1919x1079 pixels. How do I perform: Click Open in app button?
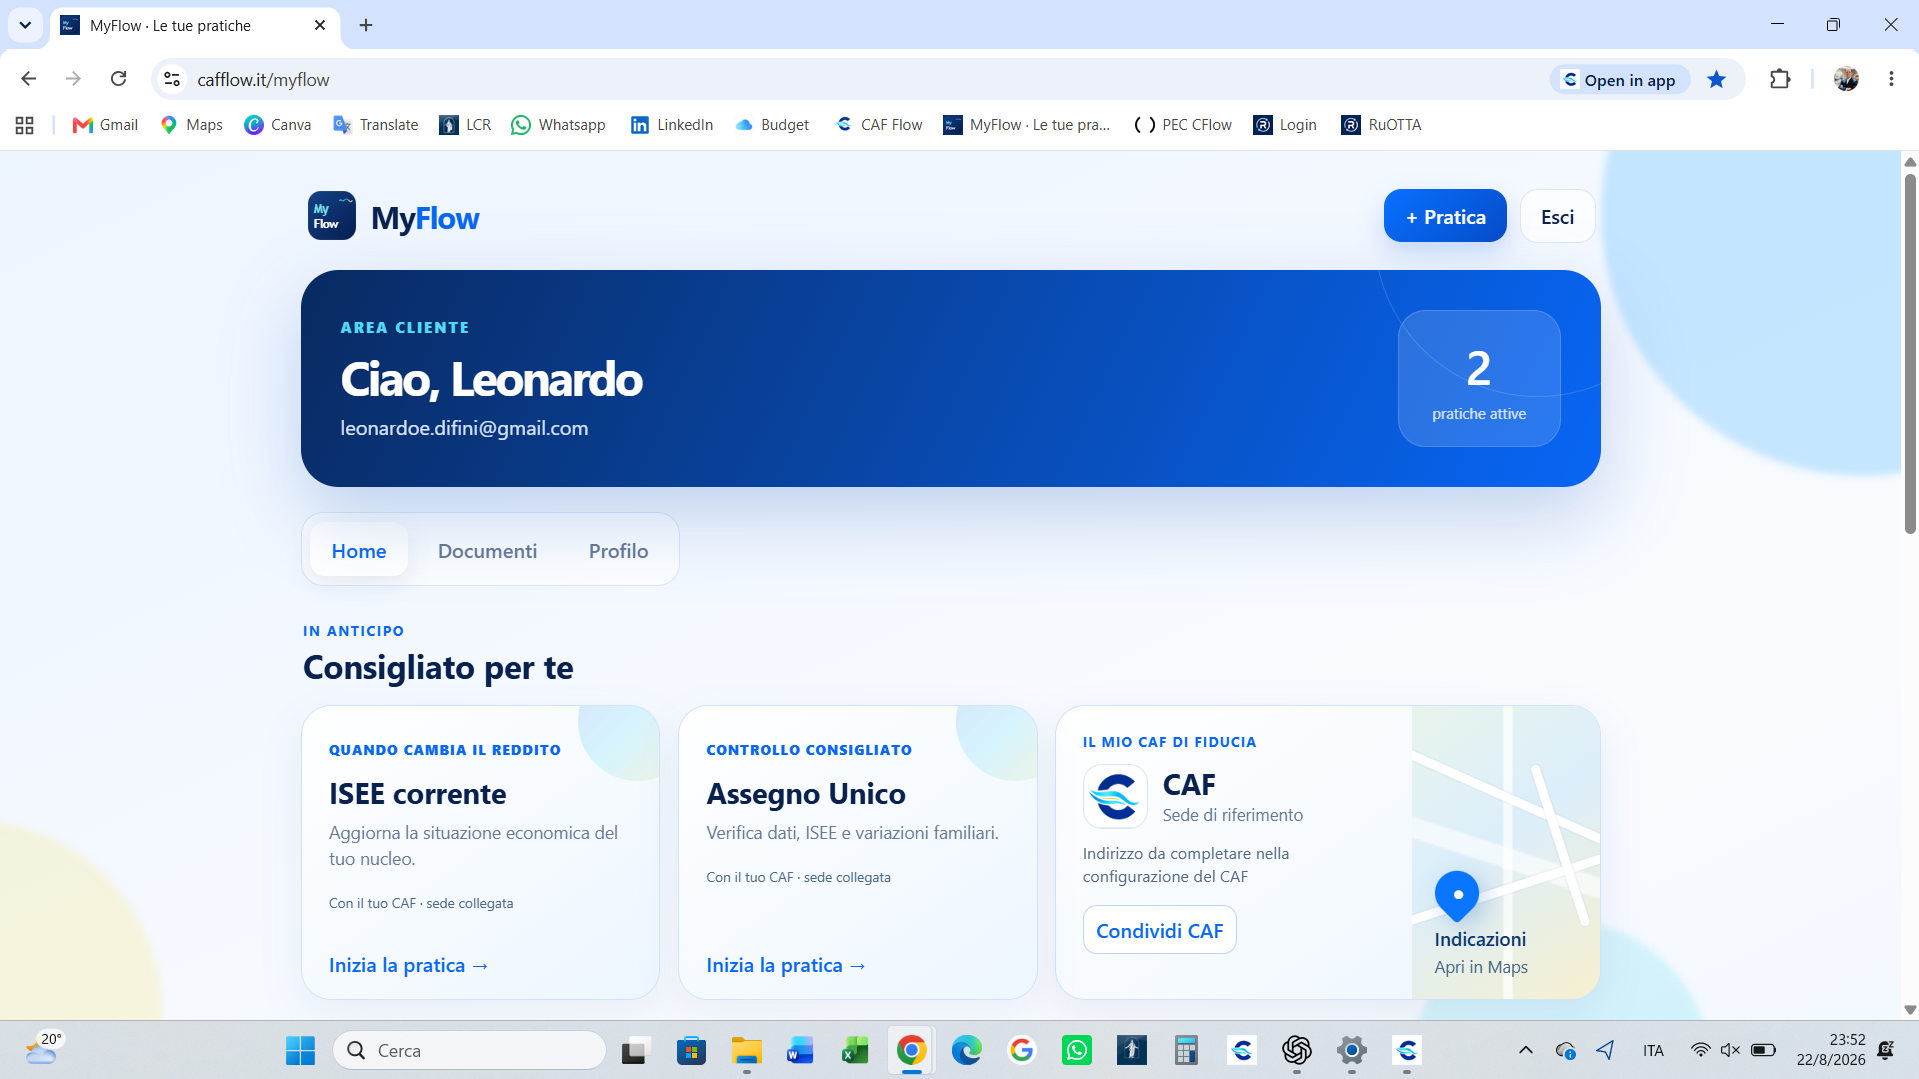(1619, 80)
